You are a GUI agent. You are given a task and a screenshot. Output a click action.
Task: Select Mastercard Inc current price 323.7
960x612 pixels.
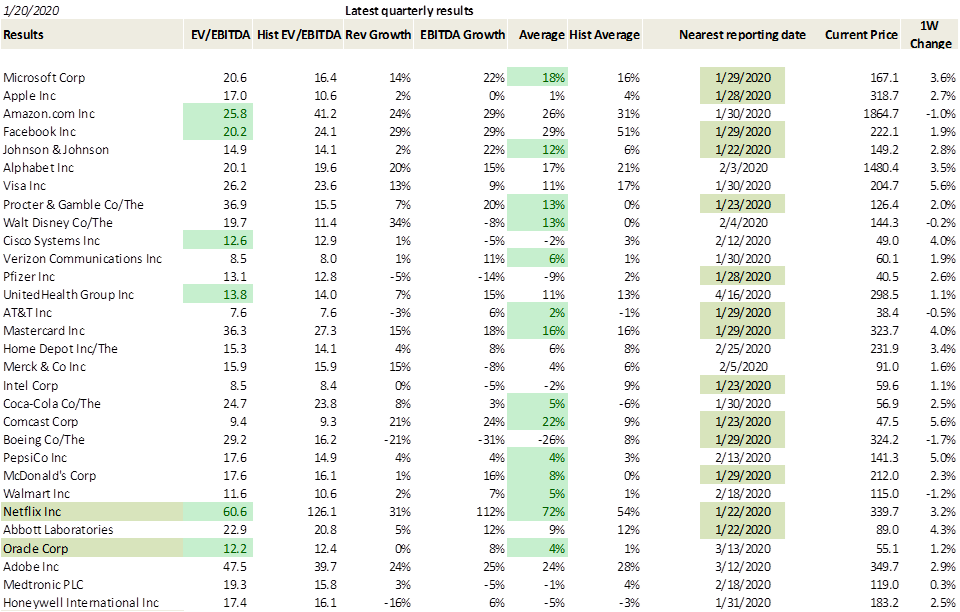pos(885,330)
